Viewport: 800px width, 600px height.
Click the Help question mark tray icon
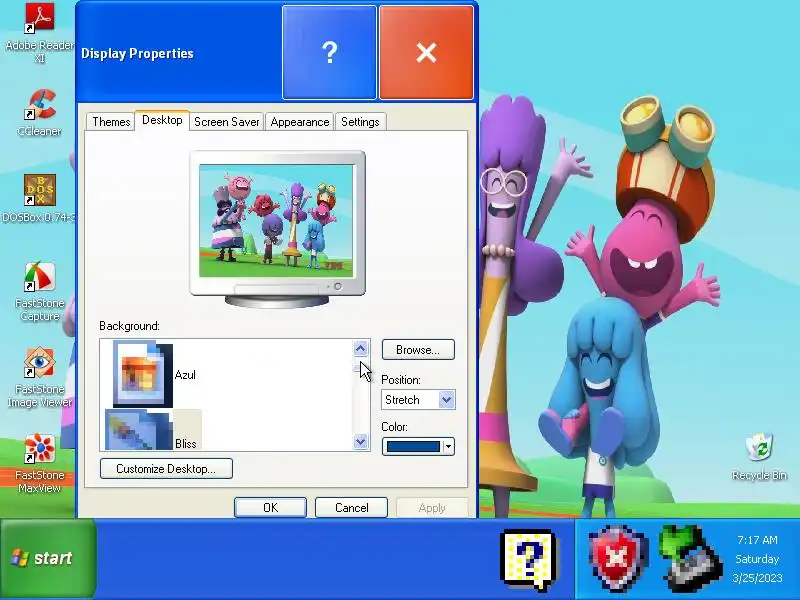[x=530, y=560]
